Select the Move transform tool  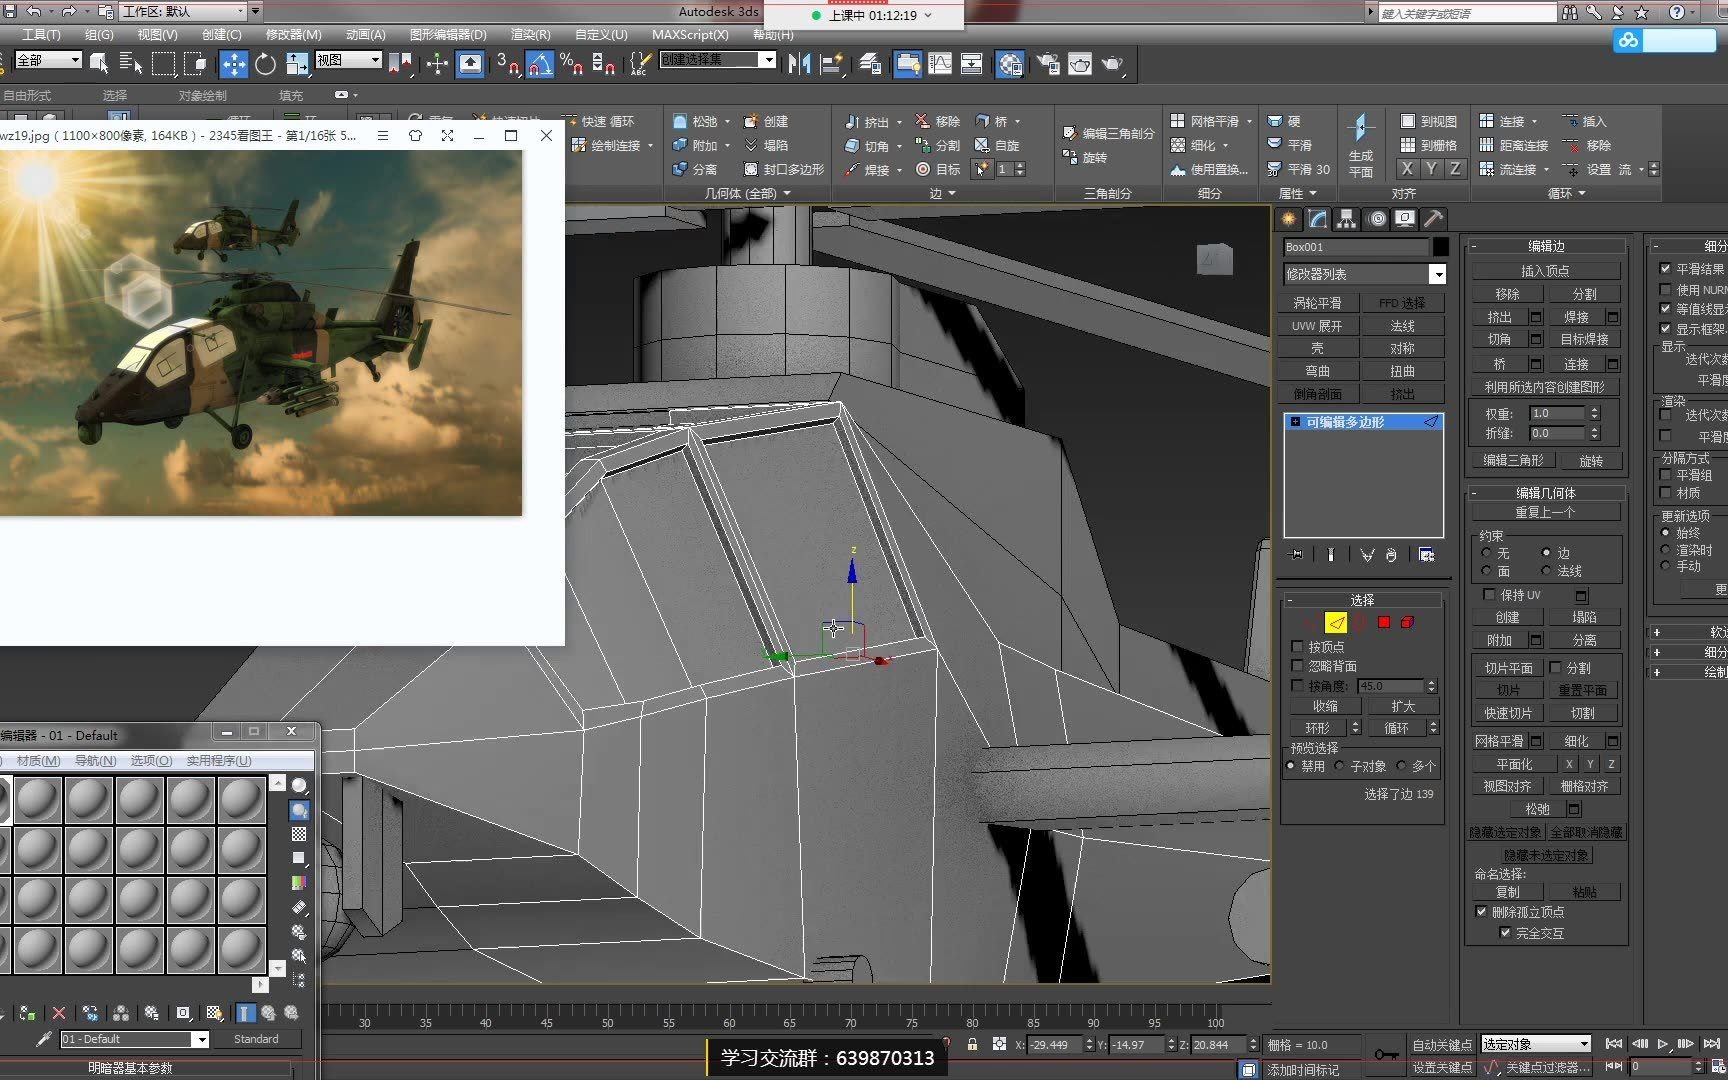coord(233,64)
